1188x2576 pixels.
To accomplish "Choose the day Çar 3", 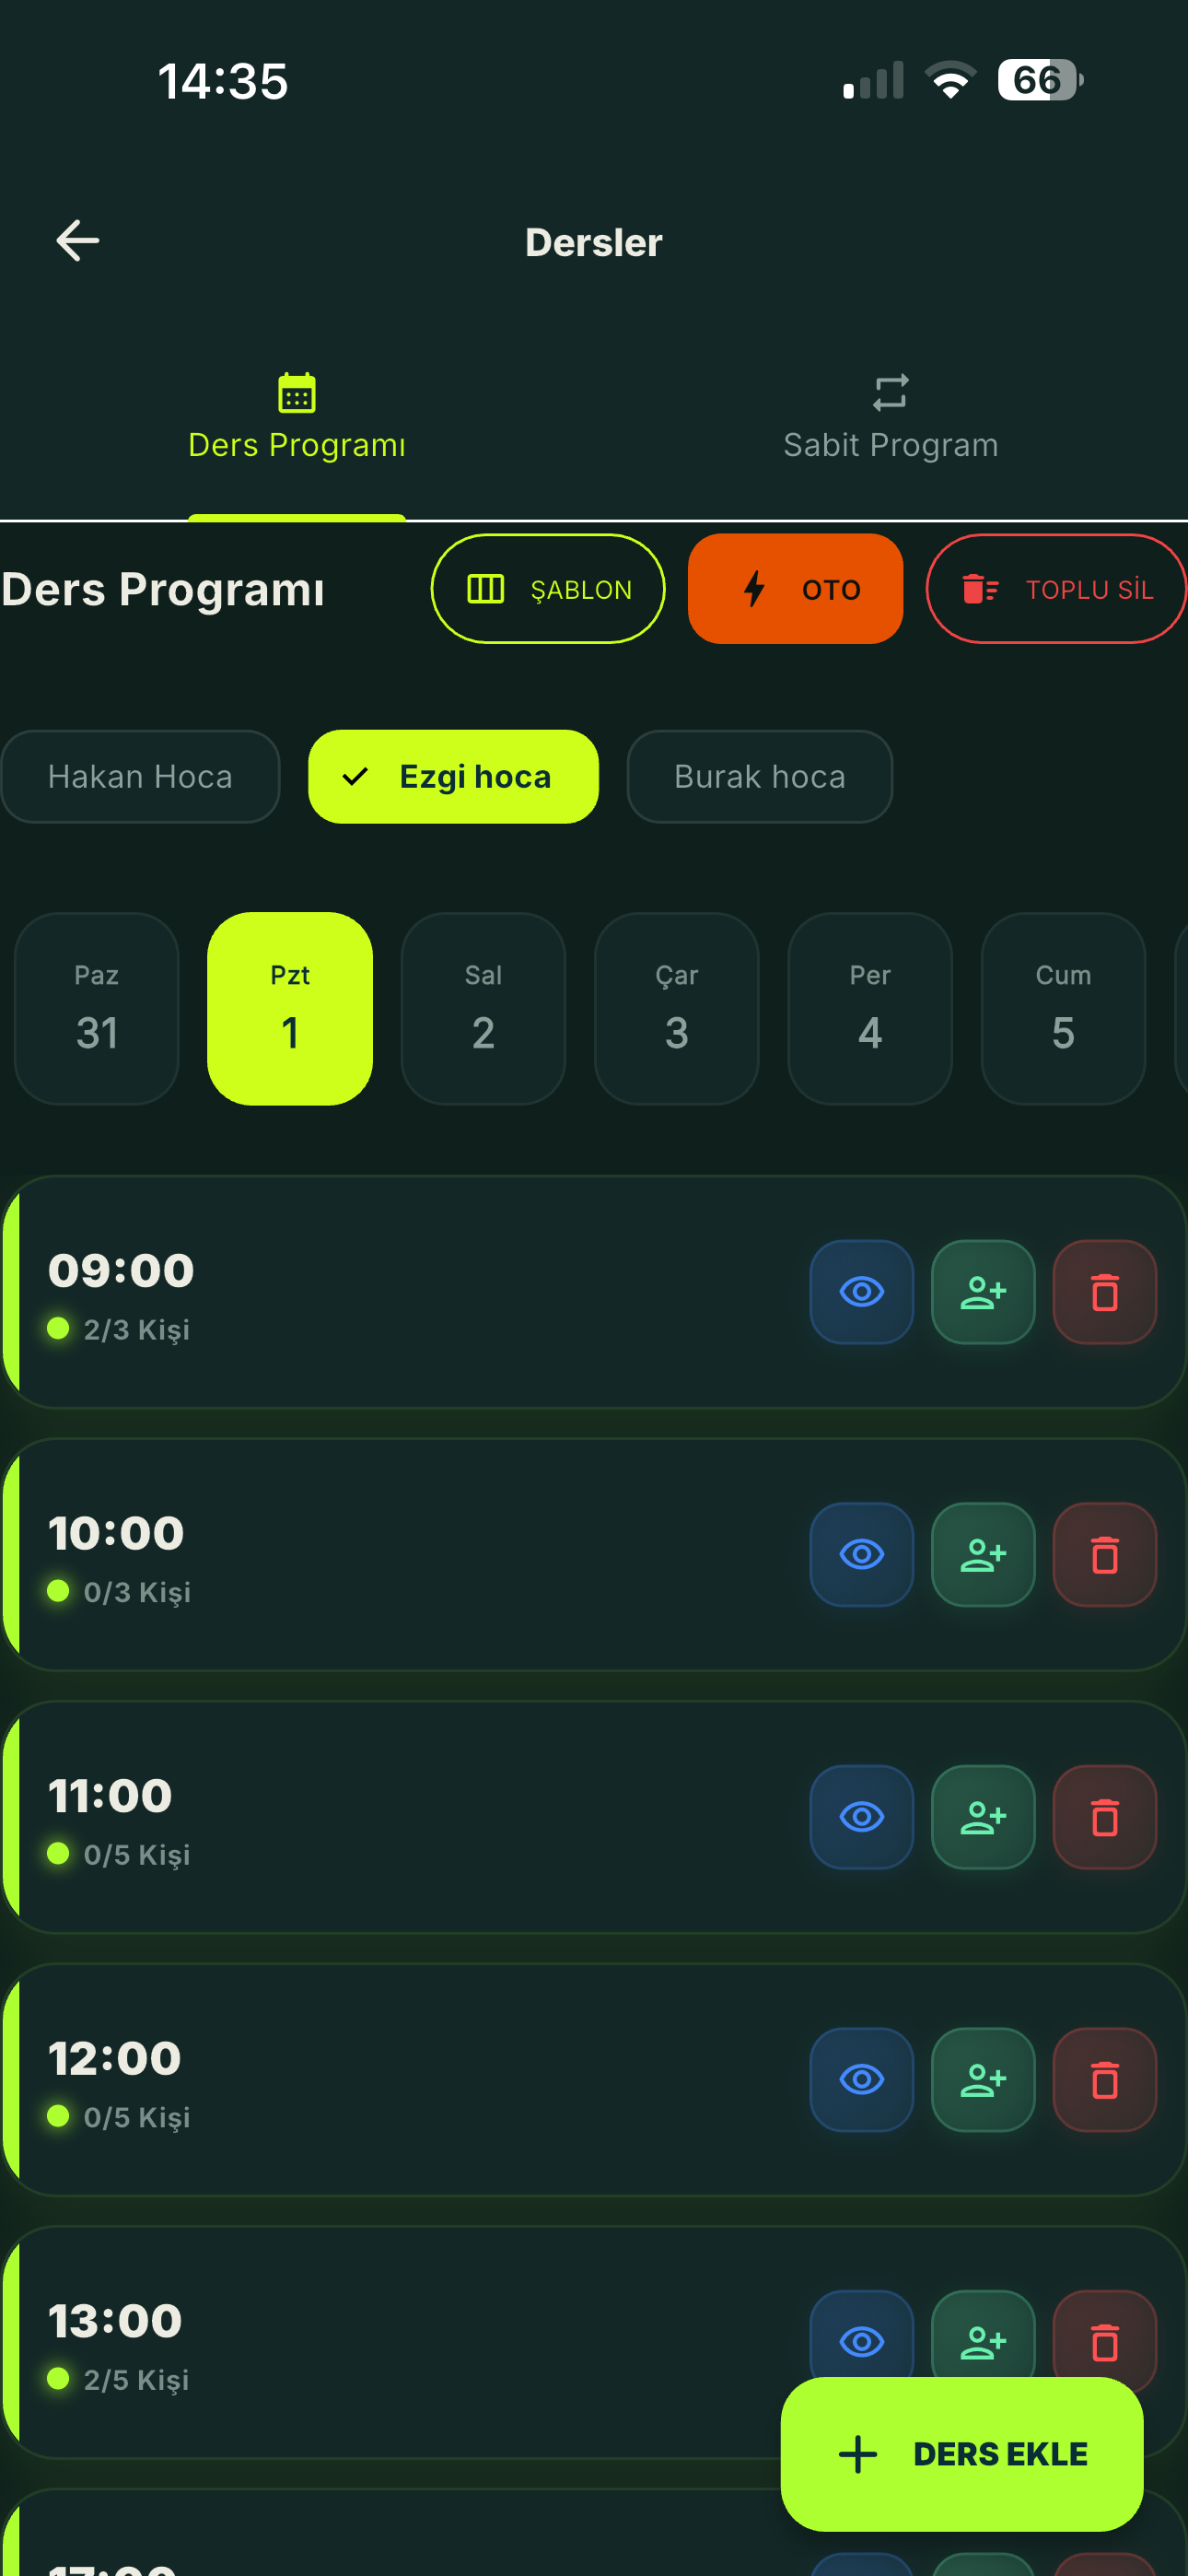I will pos(677,1009).
